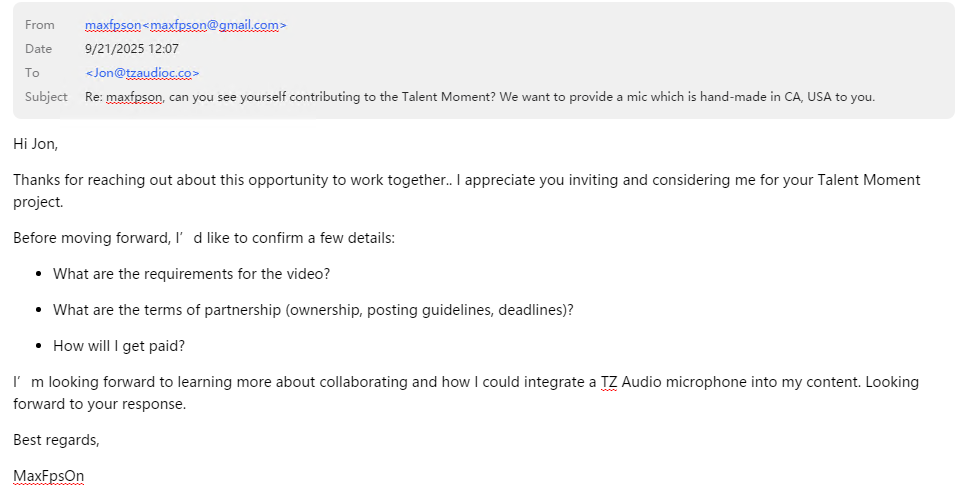The image size is (961, 493).
Task: Click the 'How will I get paid?' bullet
Action: click(119, 346)
